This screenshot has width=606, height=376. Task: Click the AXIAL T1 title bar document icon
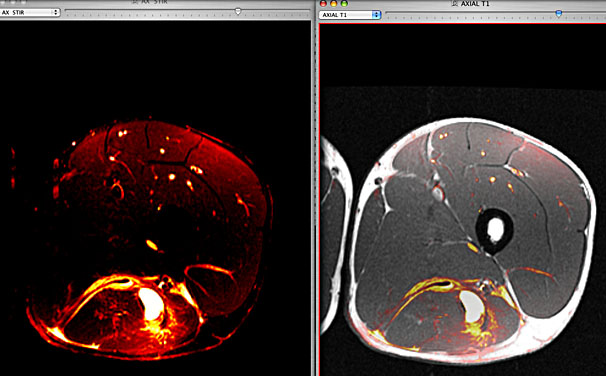click(454, 3)
